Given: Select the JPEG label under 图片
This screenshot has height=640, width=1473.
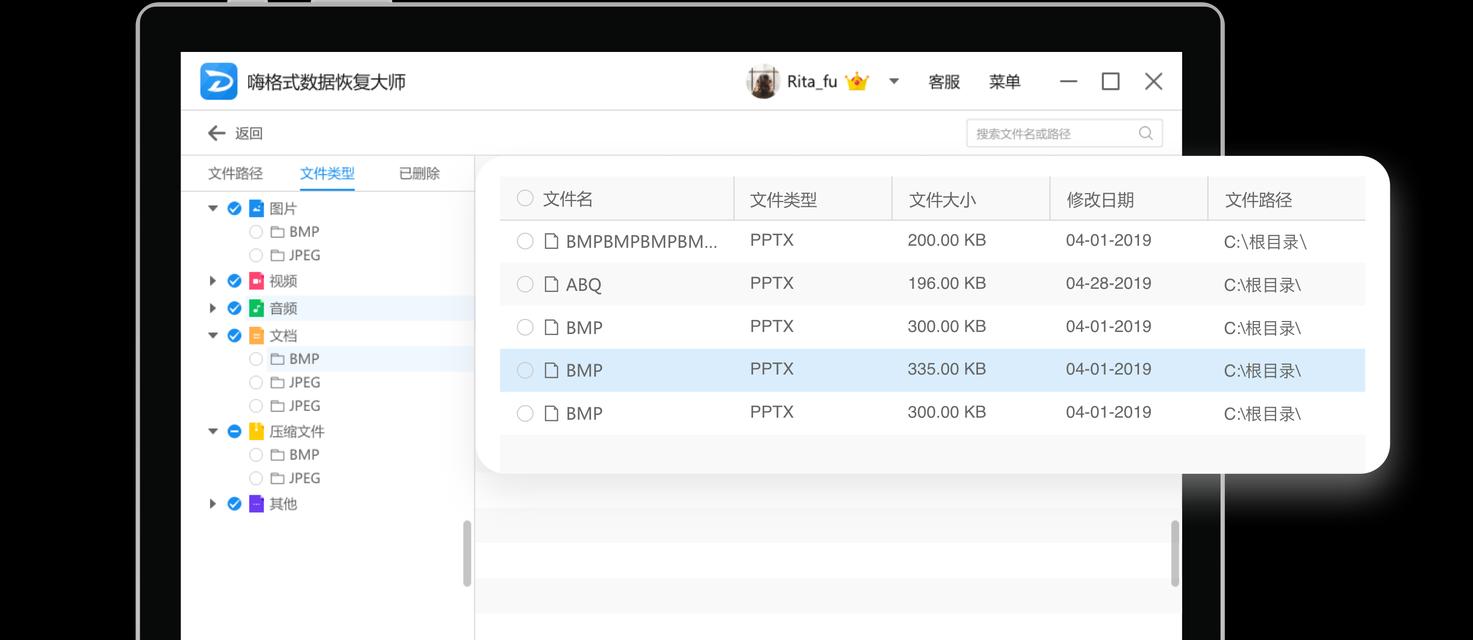Looking at the screenshot, I should tap(305, 255).
